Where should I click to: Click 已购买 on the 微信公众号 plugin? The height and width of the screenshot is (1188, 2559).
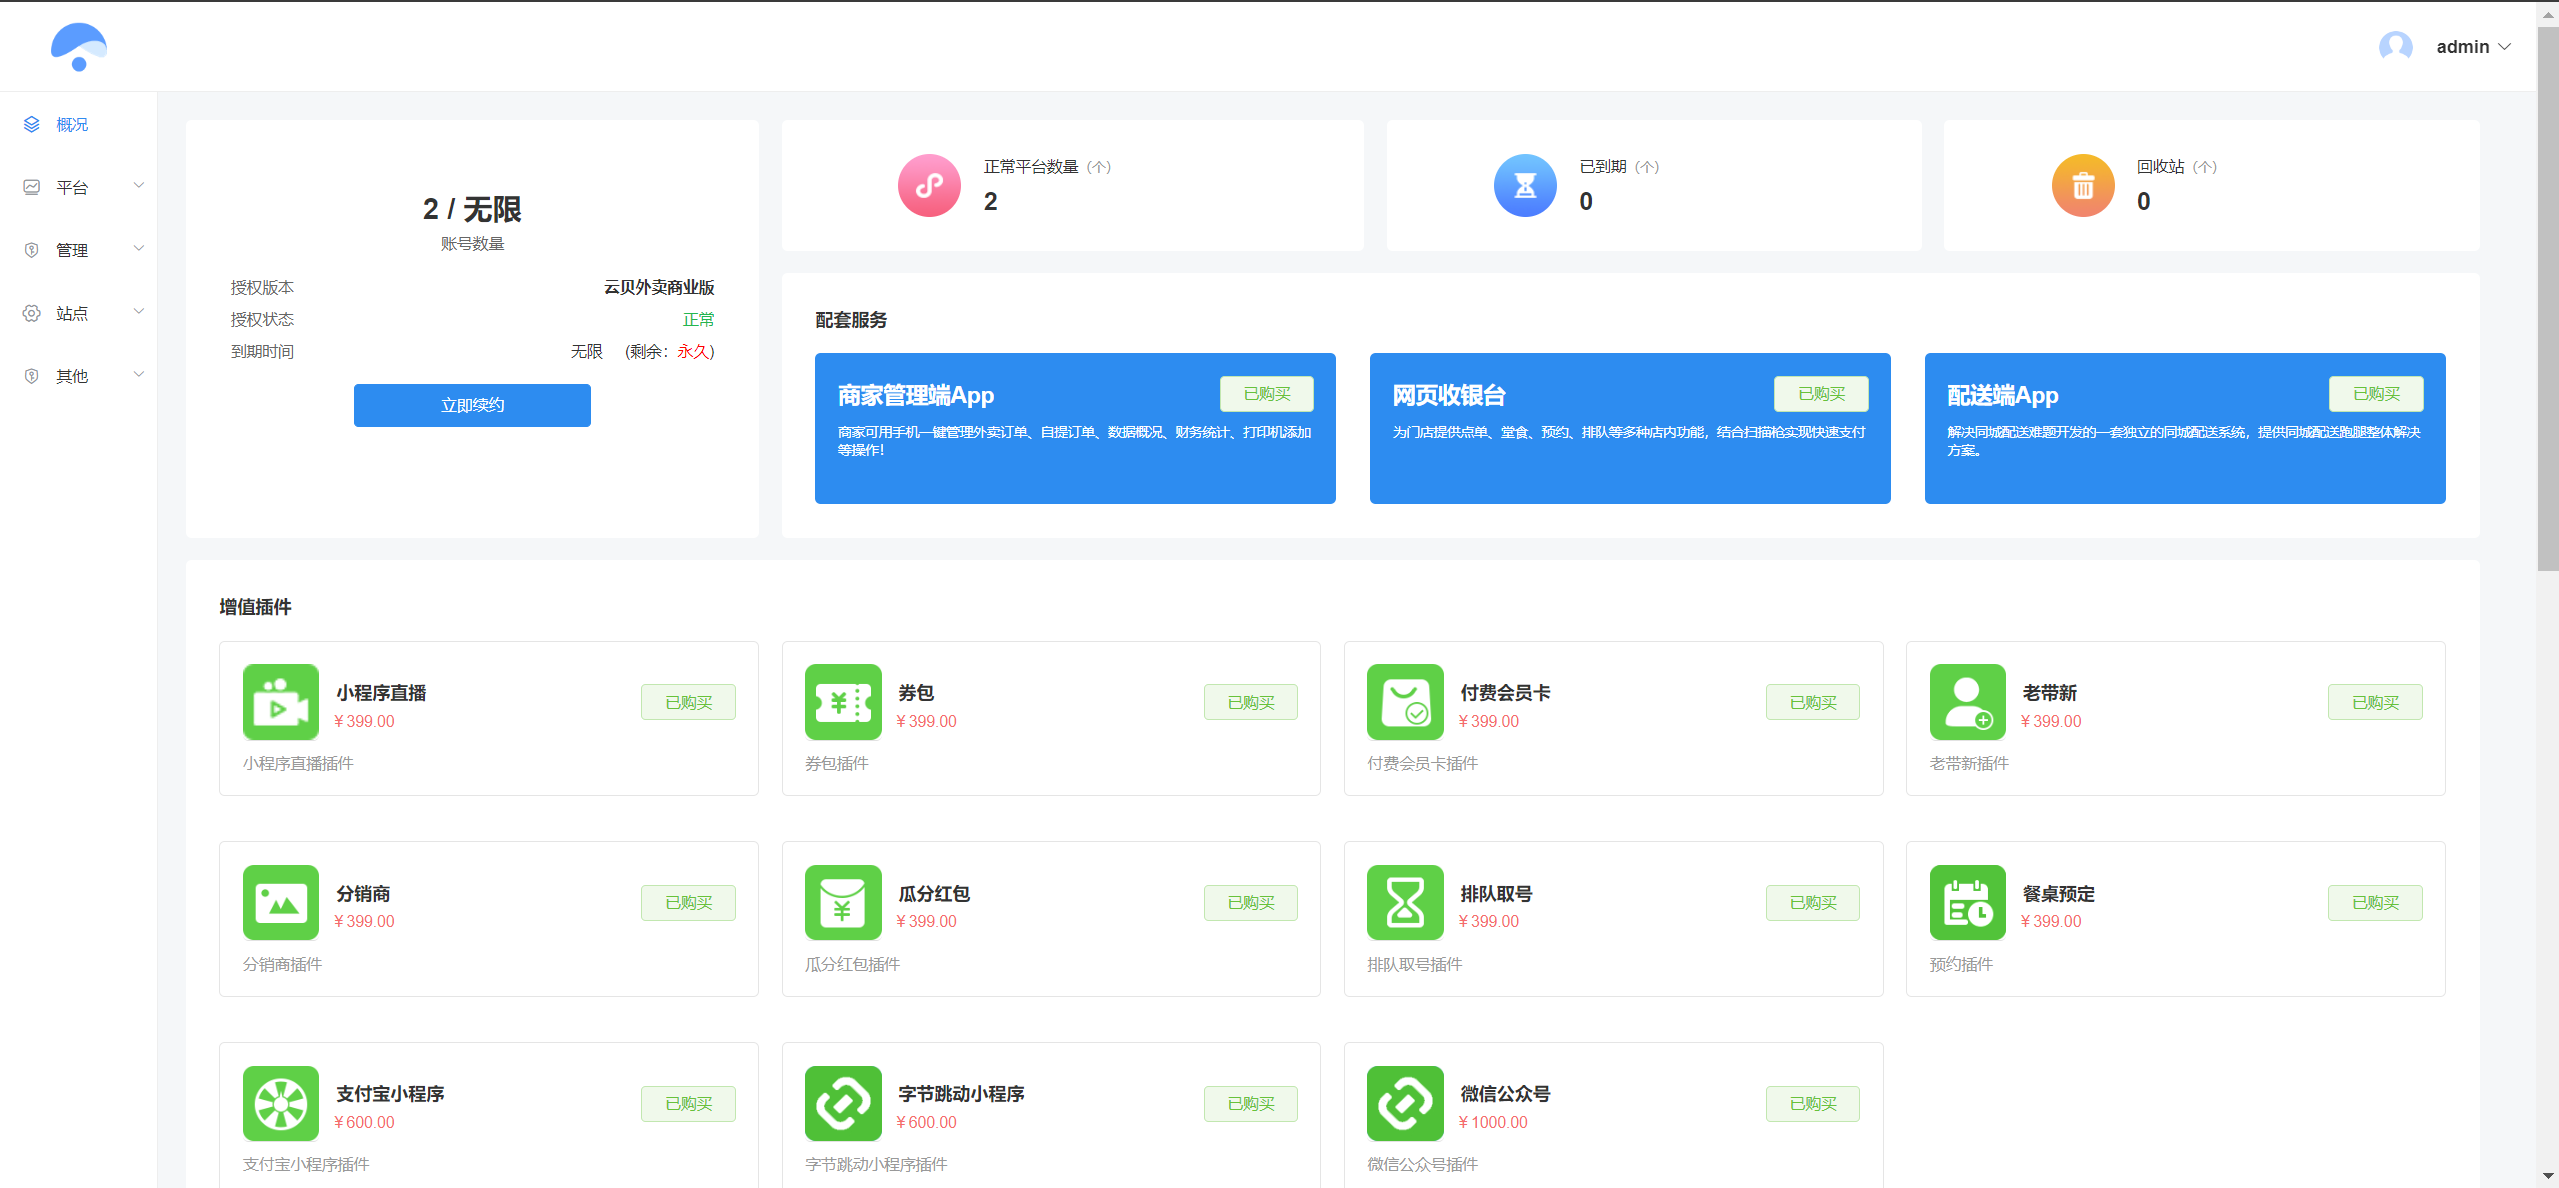pos(1812,1103)
